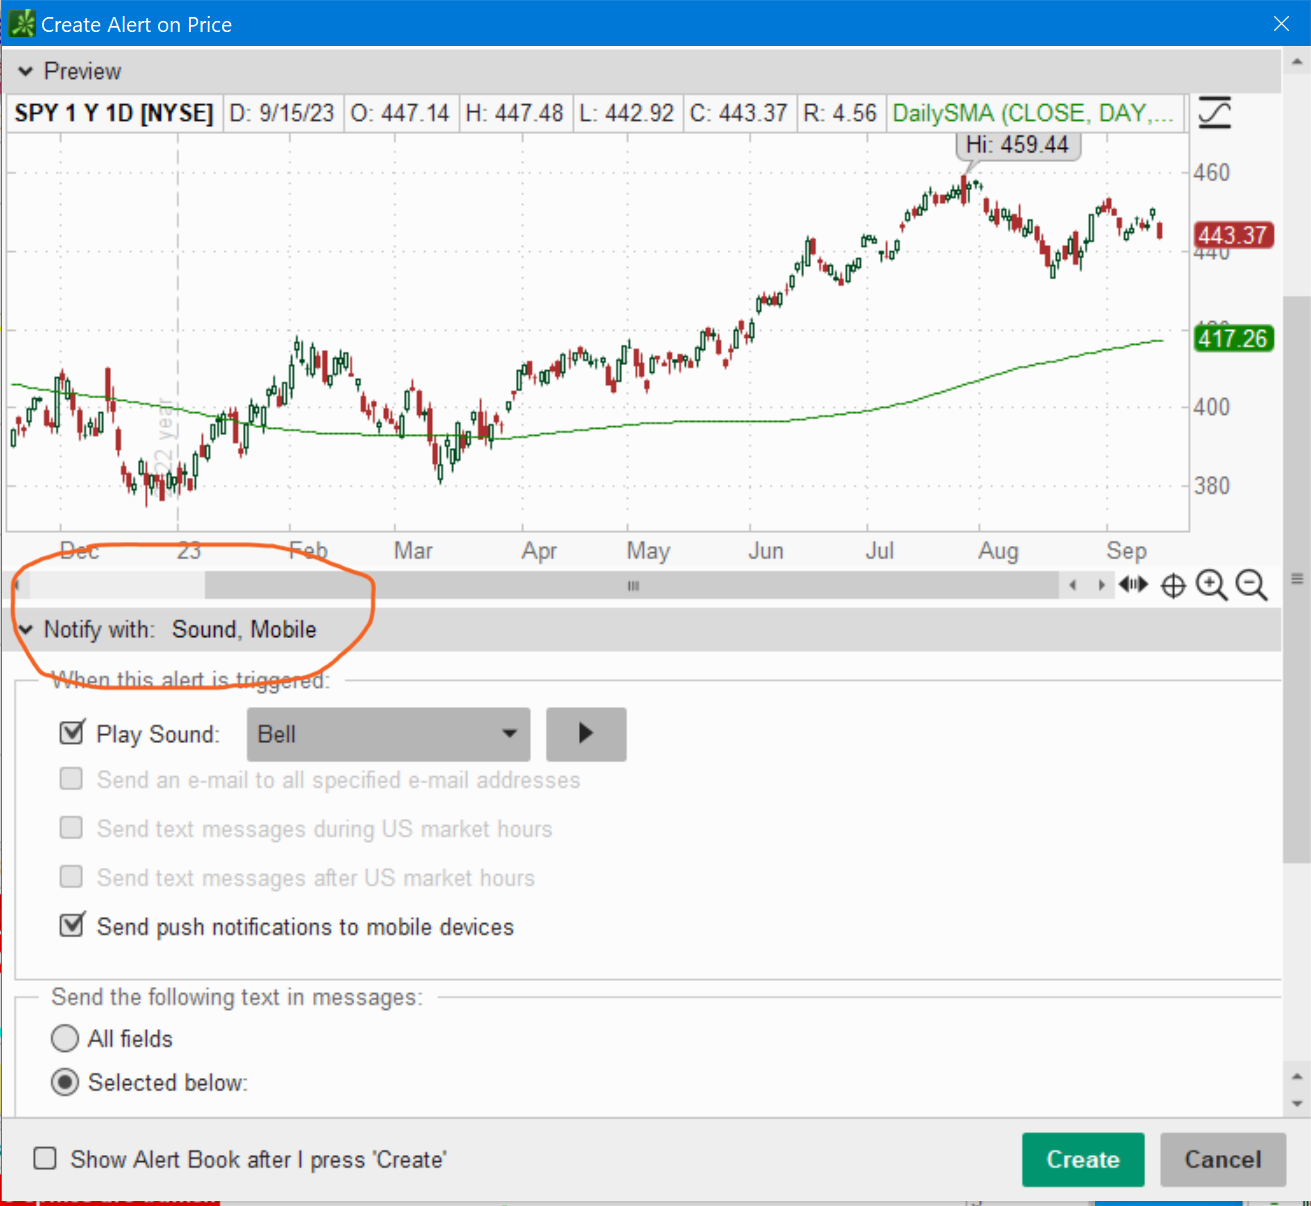Select the All fields radio button

65,1039
